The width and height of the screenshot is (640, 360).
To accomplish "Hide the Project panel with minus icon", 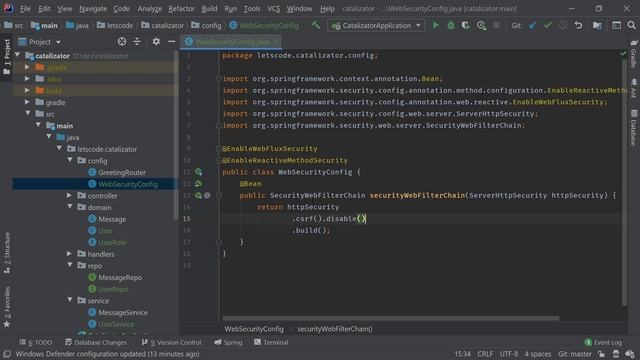I will [x=171, y=42].
